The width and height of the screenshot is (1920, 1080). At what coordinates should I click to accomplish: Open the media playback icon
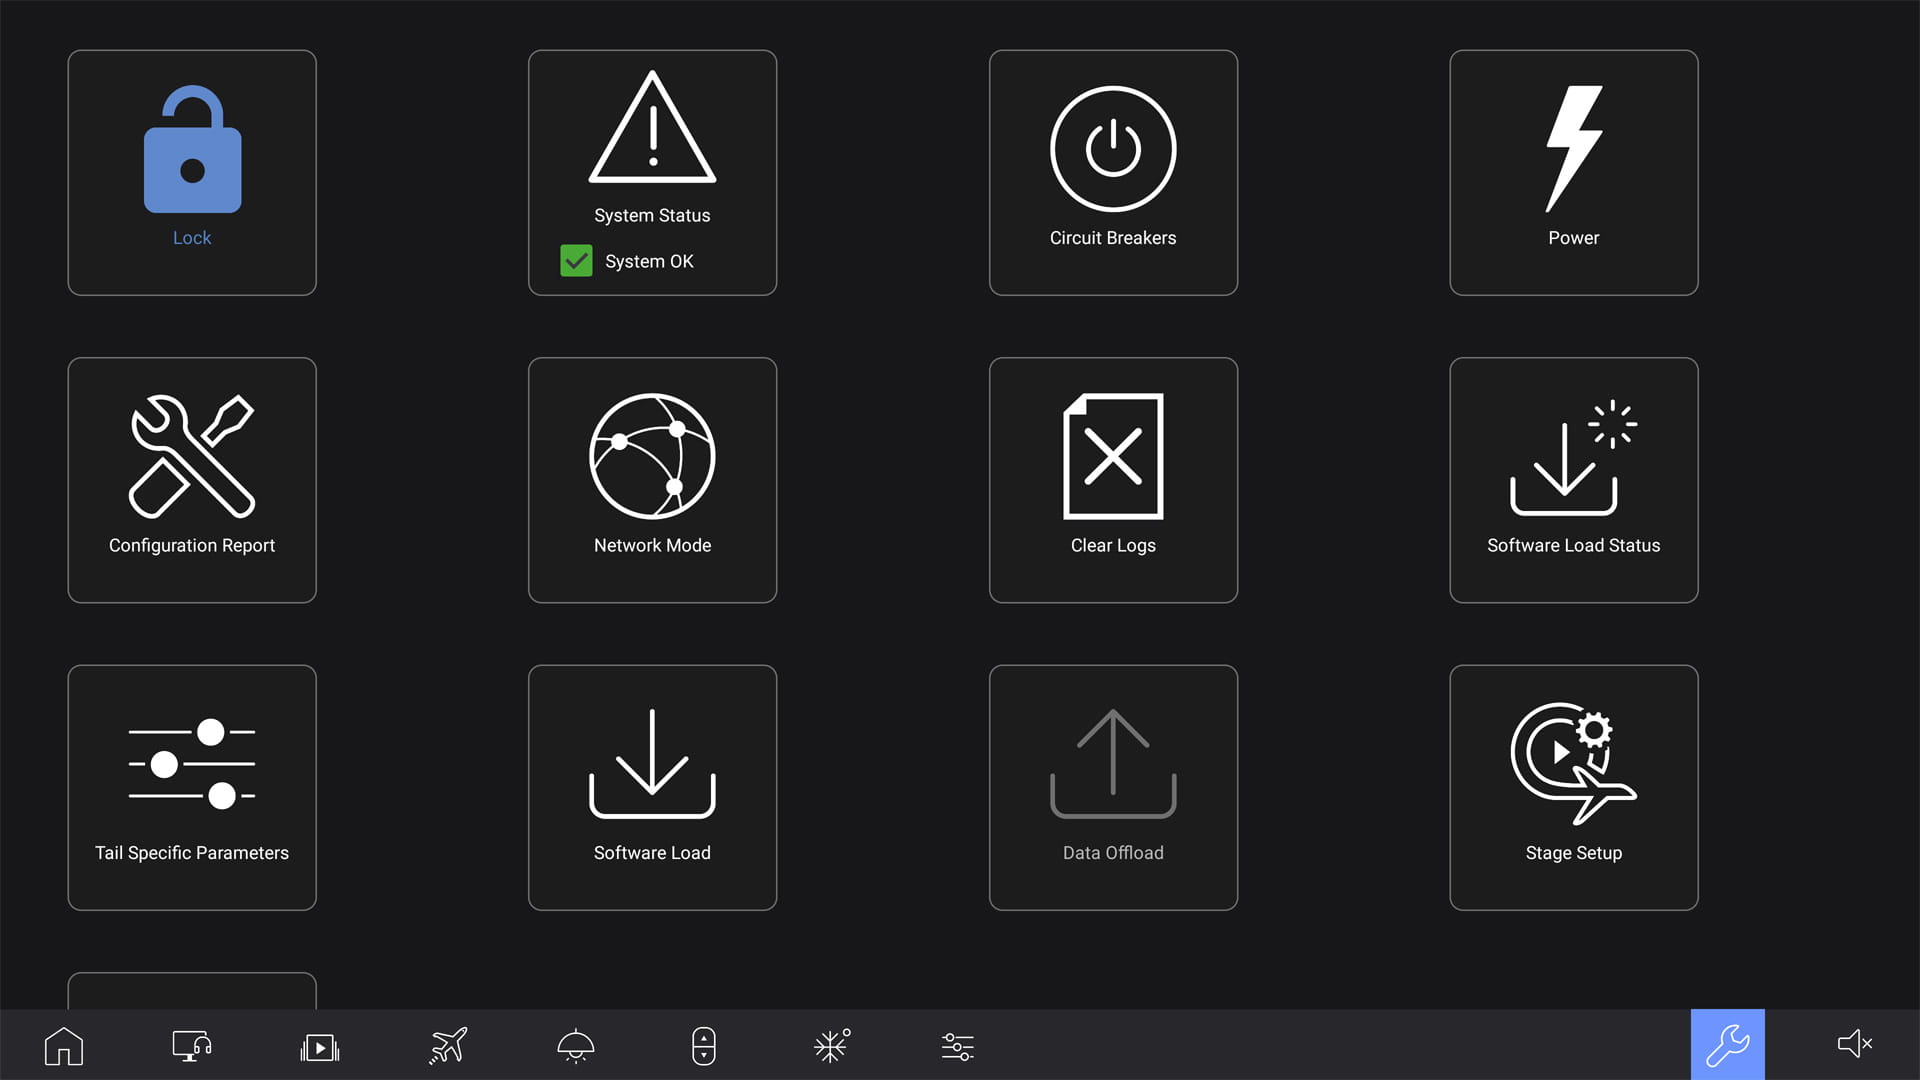318,1044
